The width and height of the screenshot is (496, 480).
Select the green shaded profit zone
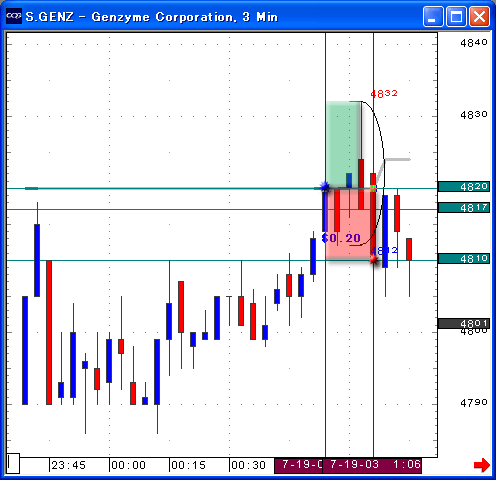[344, 144]
